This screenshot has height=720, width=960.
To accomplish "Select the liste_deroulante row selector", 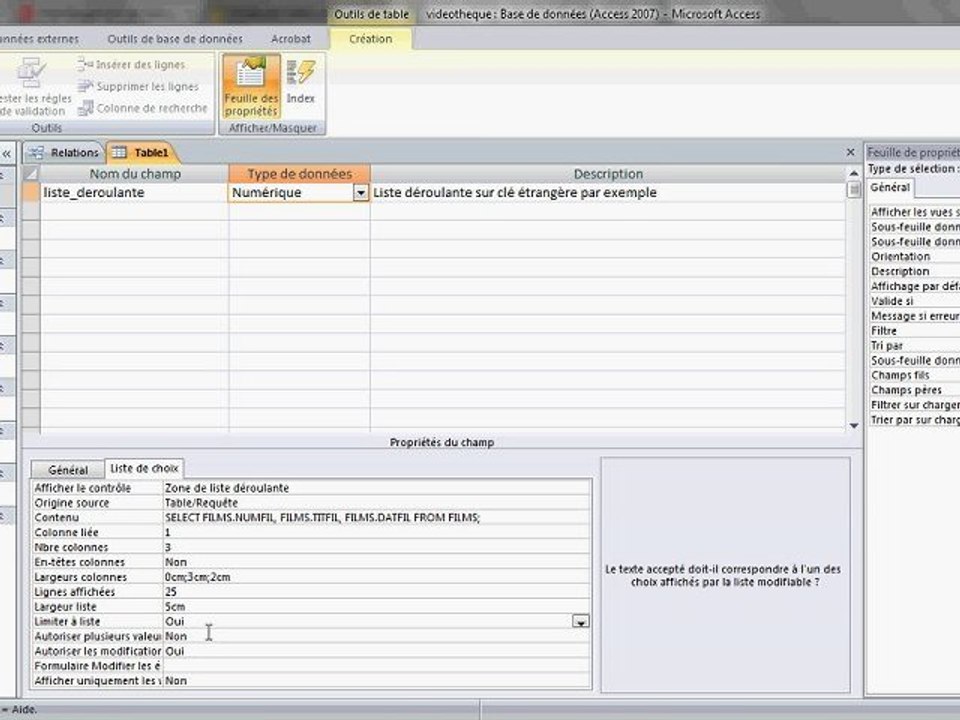I will [31, 192].
